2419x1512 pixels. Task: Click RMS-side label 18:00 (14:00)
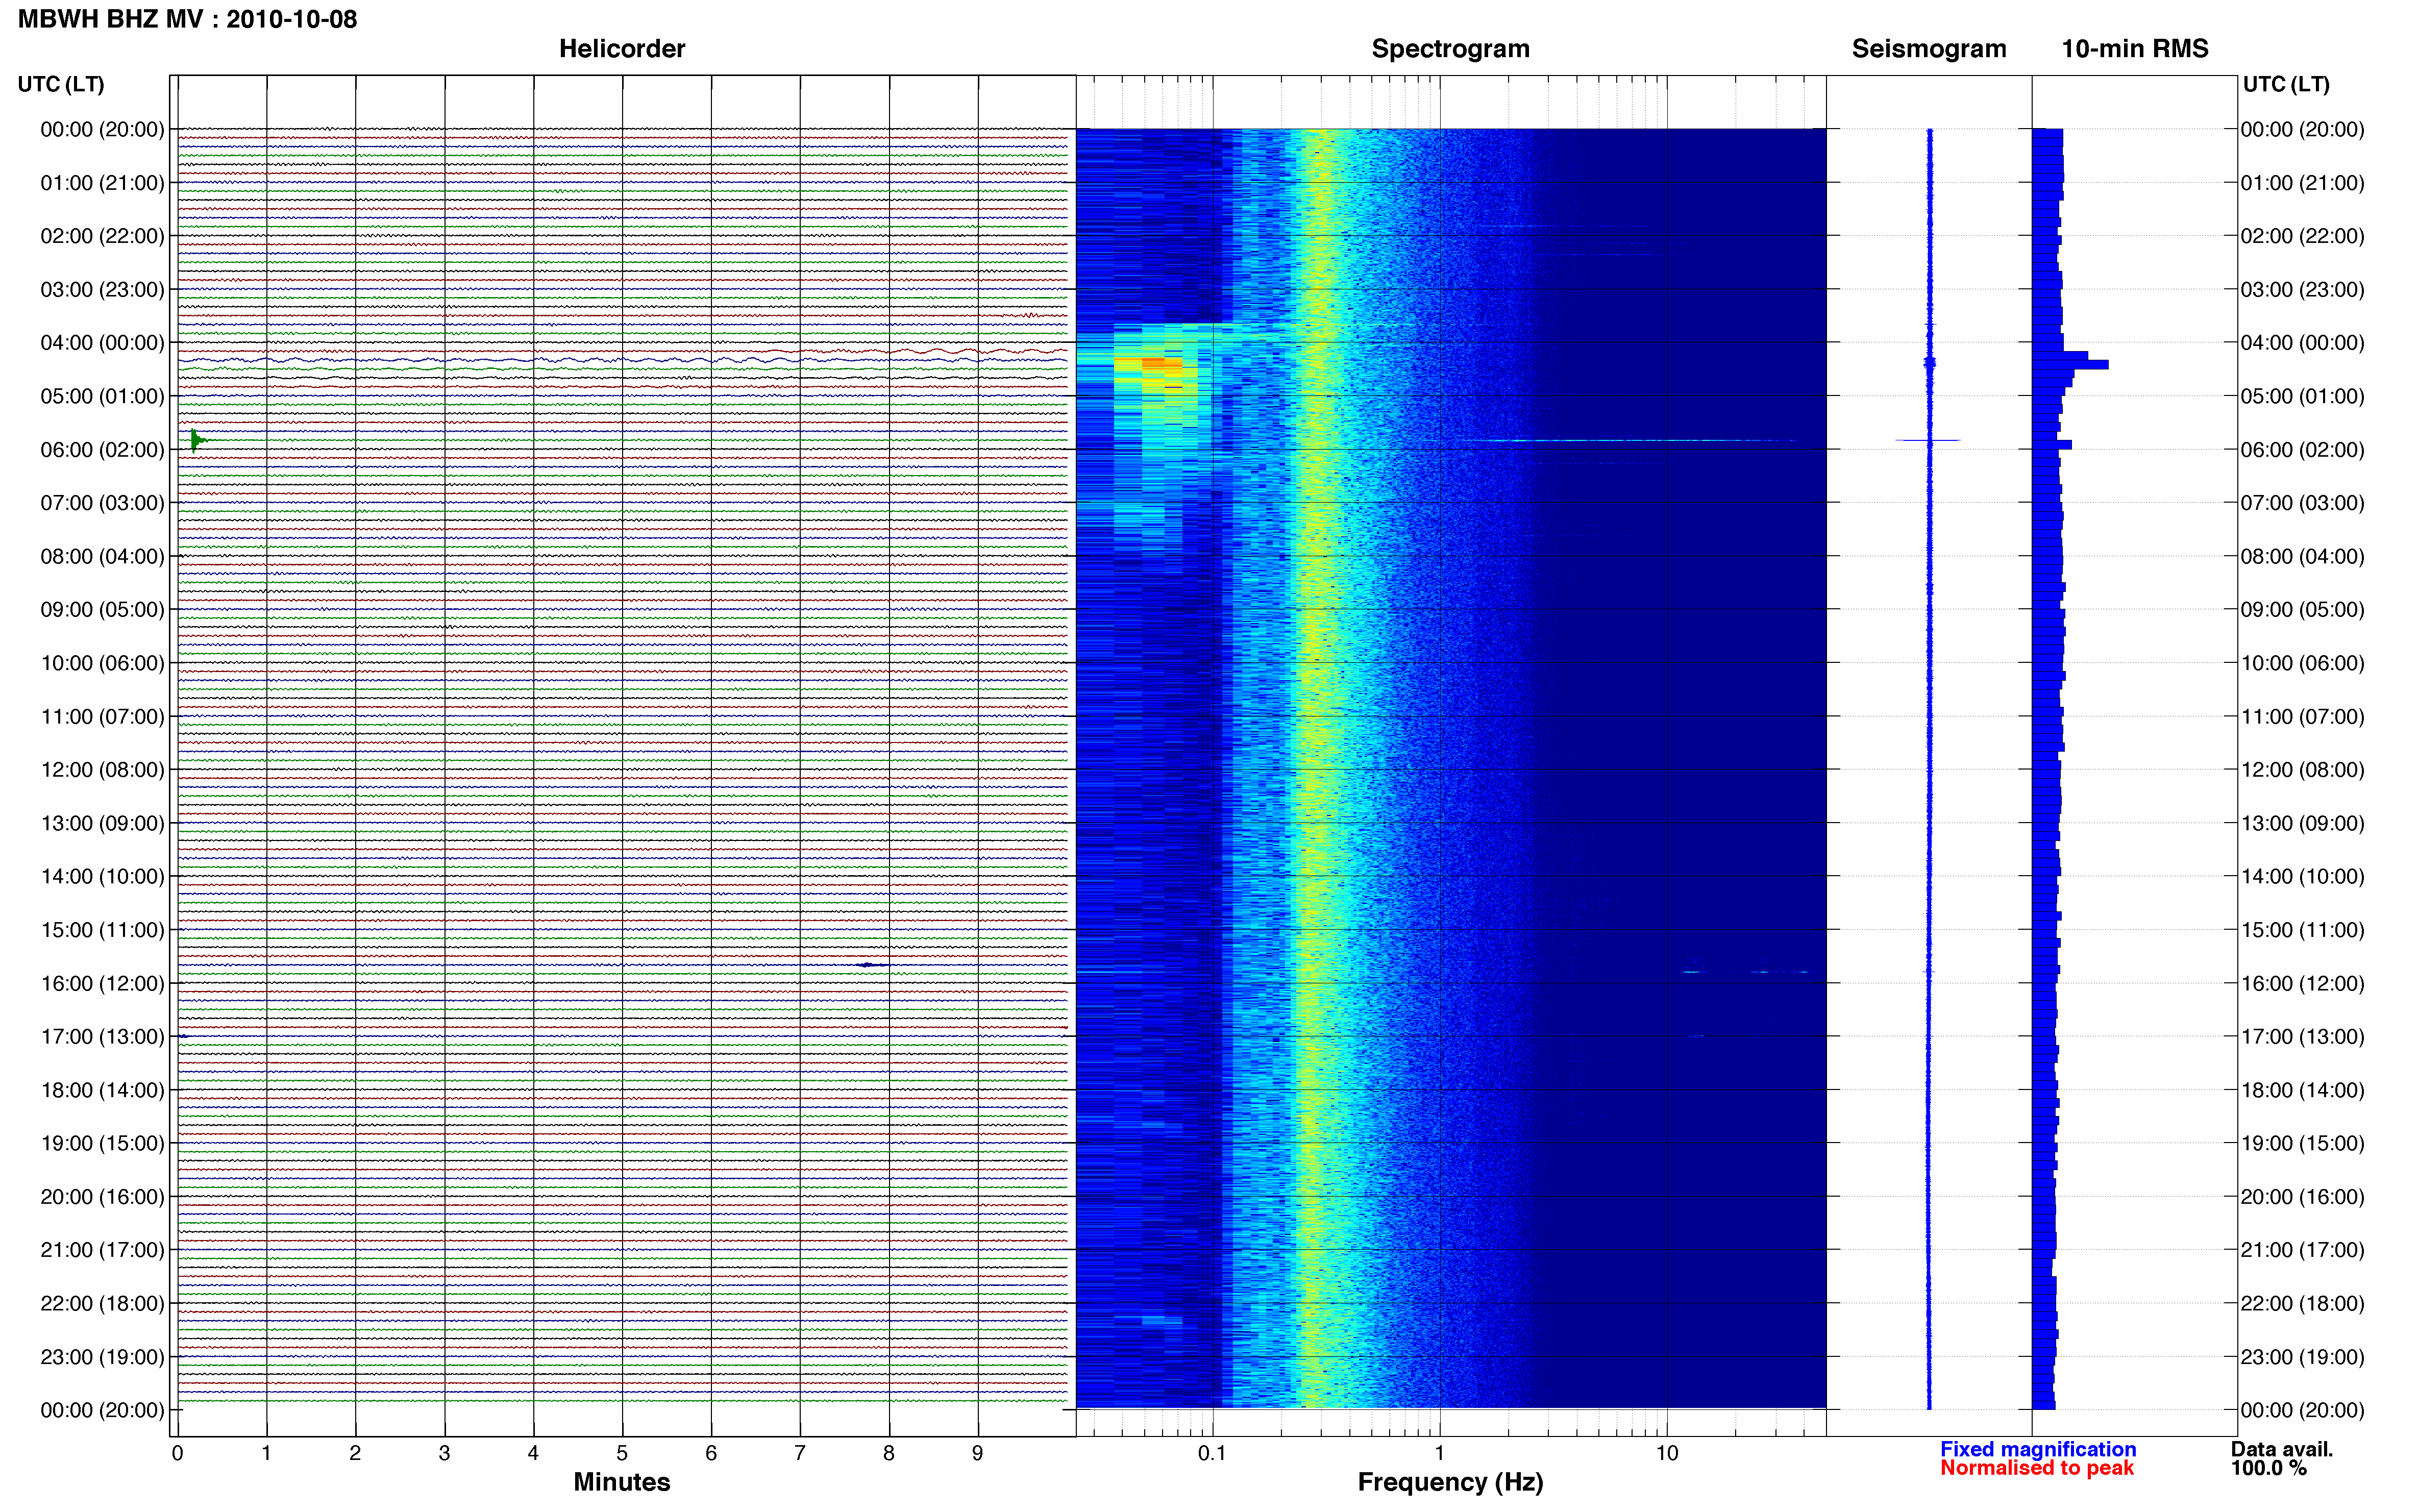[x=2302, y=1090]
